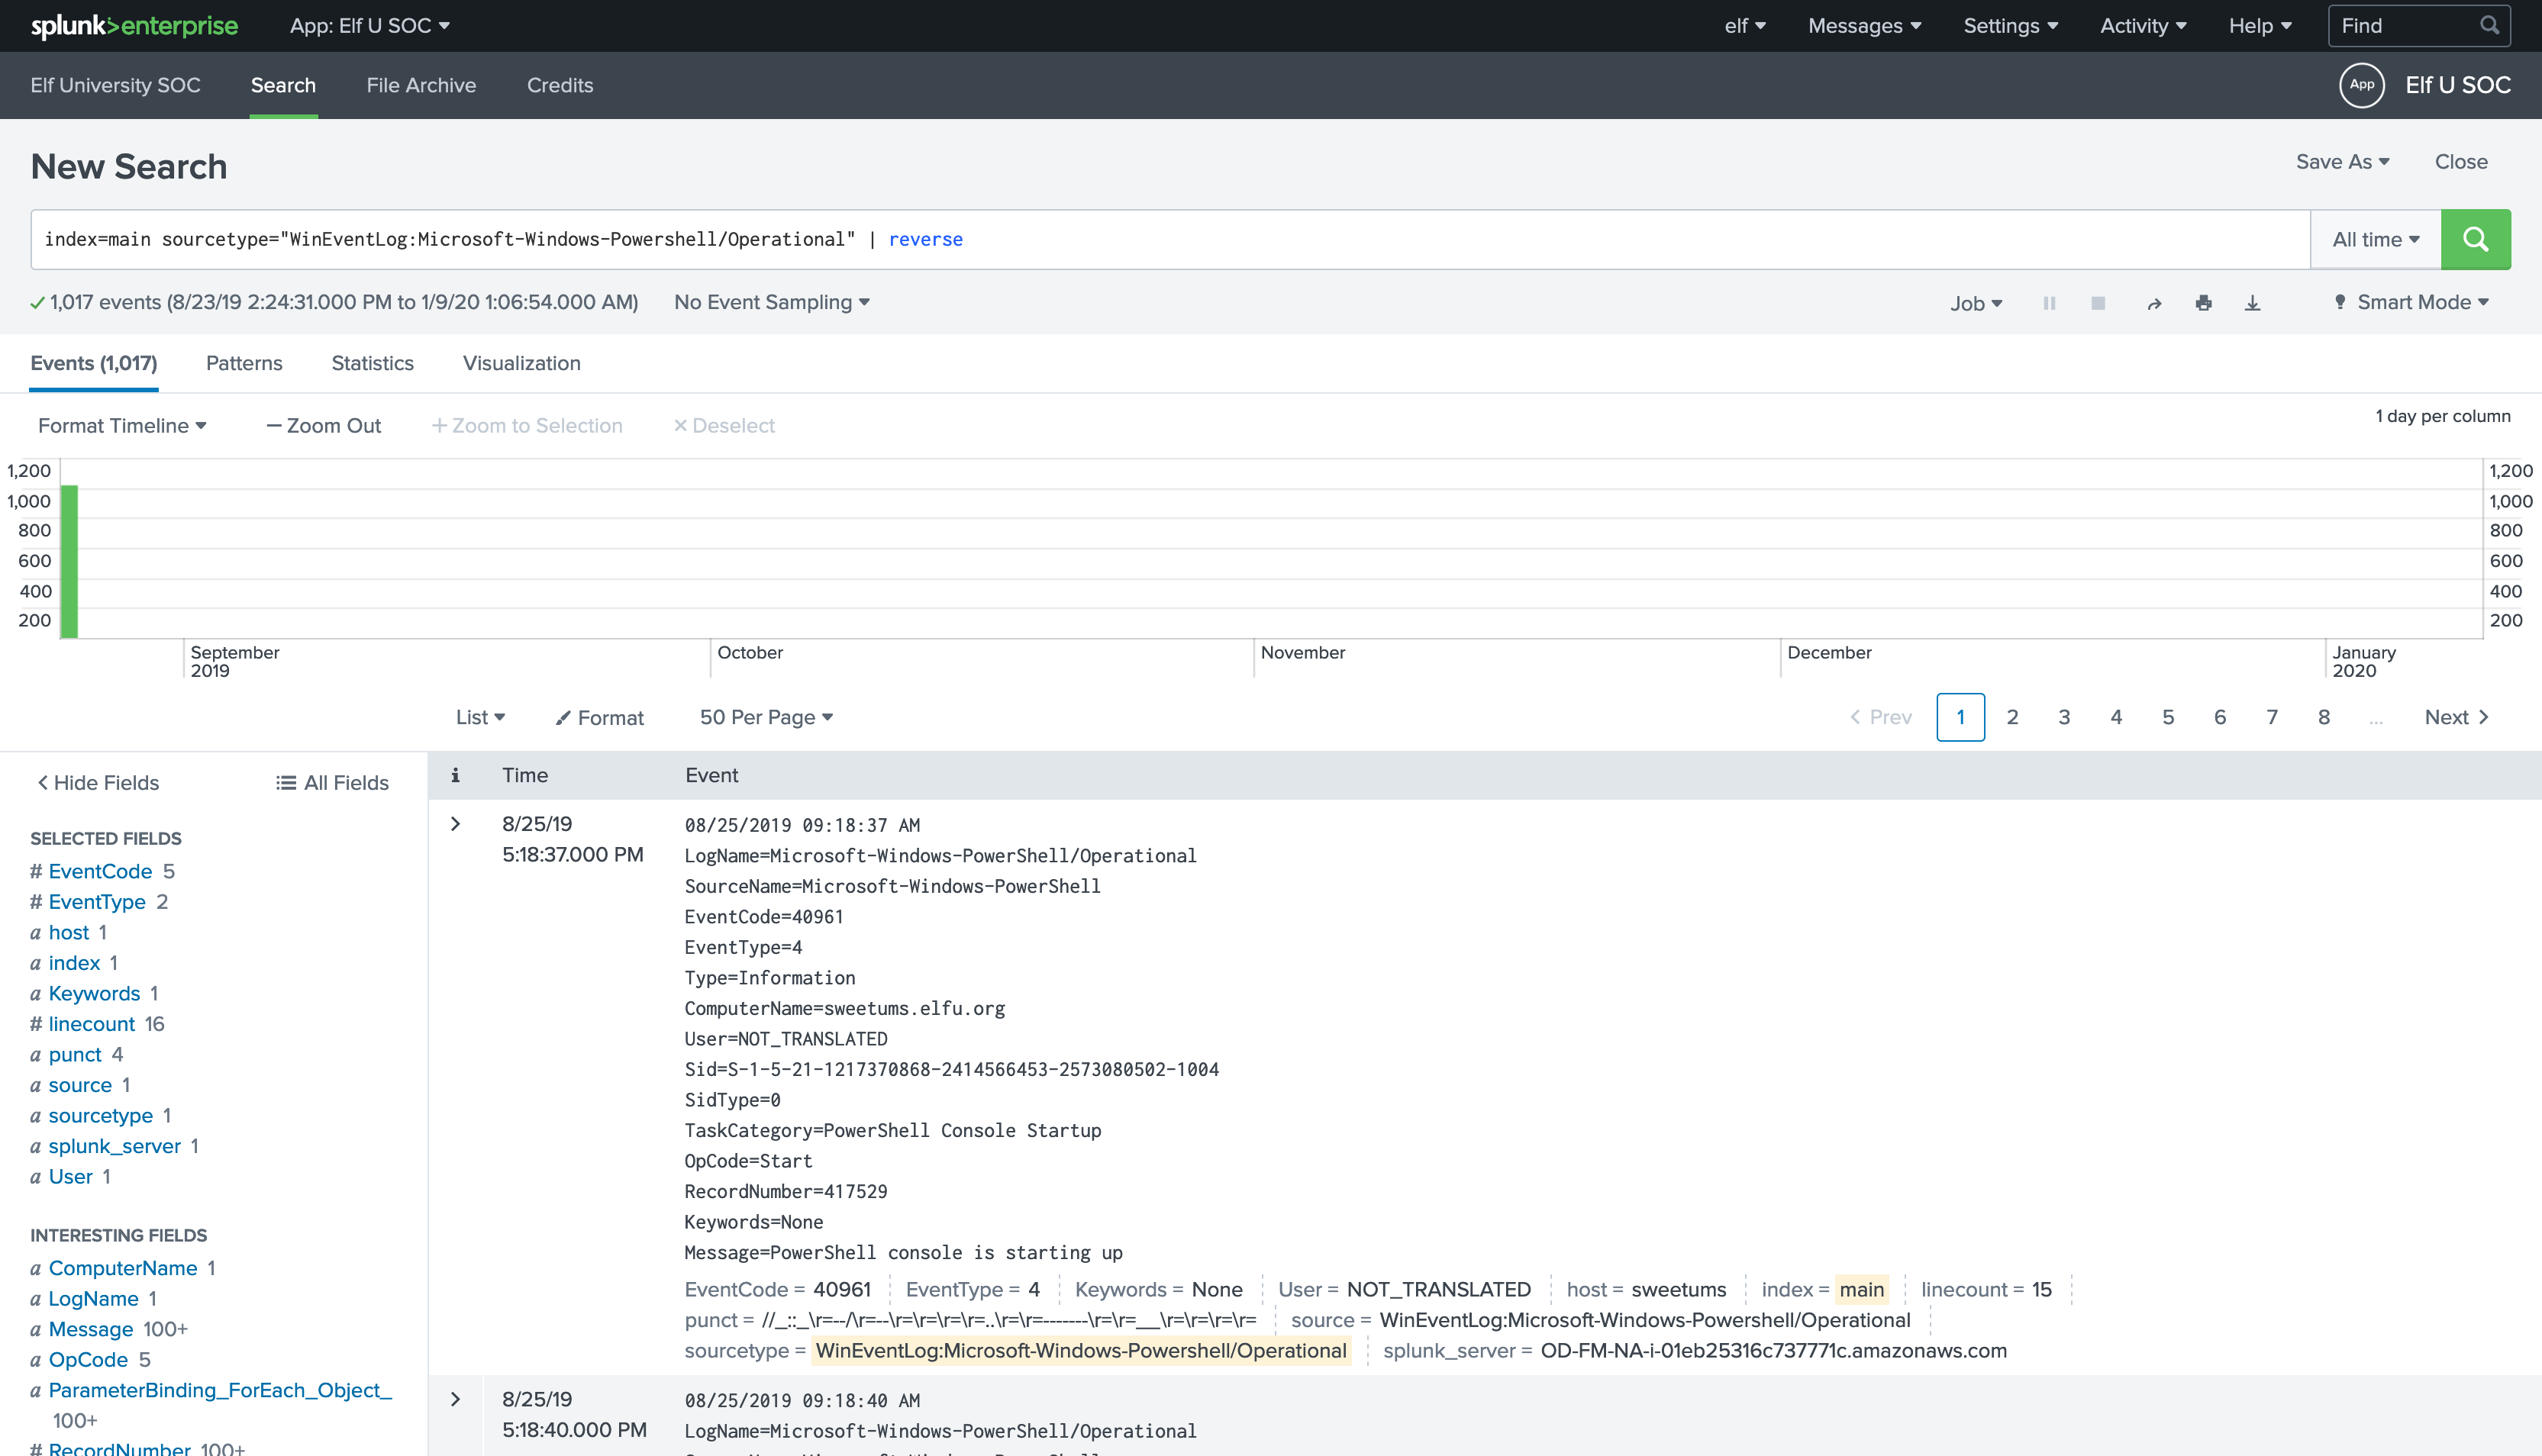Open File Archive nav item
This screenshot has width=2542, height=1456.
click(421, 85)
